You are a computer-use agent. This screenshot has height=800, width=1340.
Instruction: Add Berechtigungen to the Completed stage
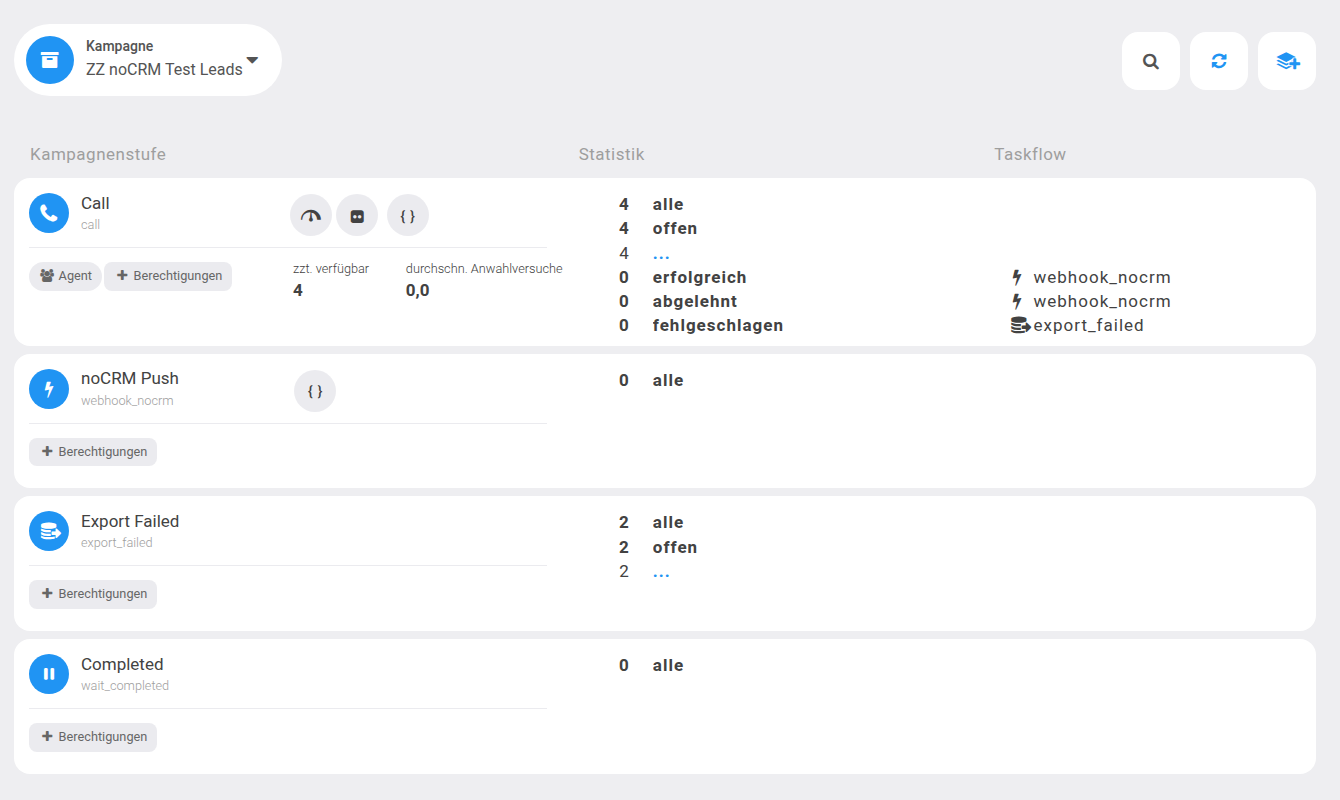point(93,737)
